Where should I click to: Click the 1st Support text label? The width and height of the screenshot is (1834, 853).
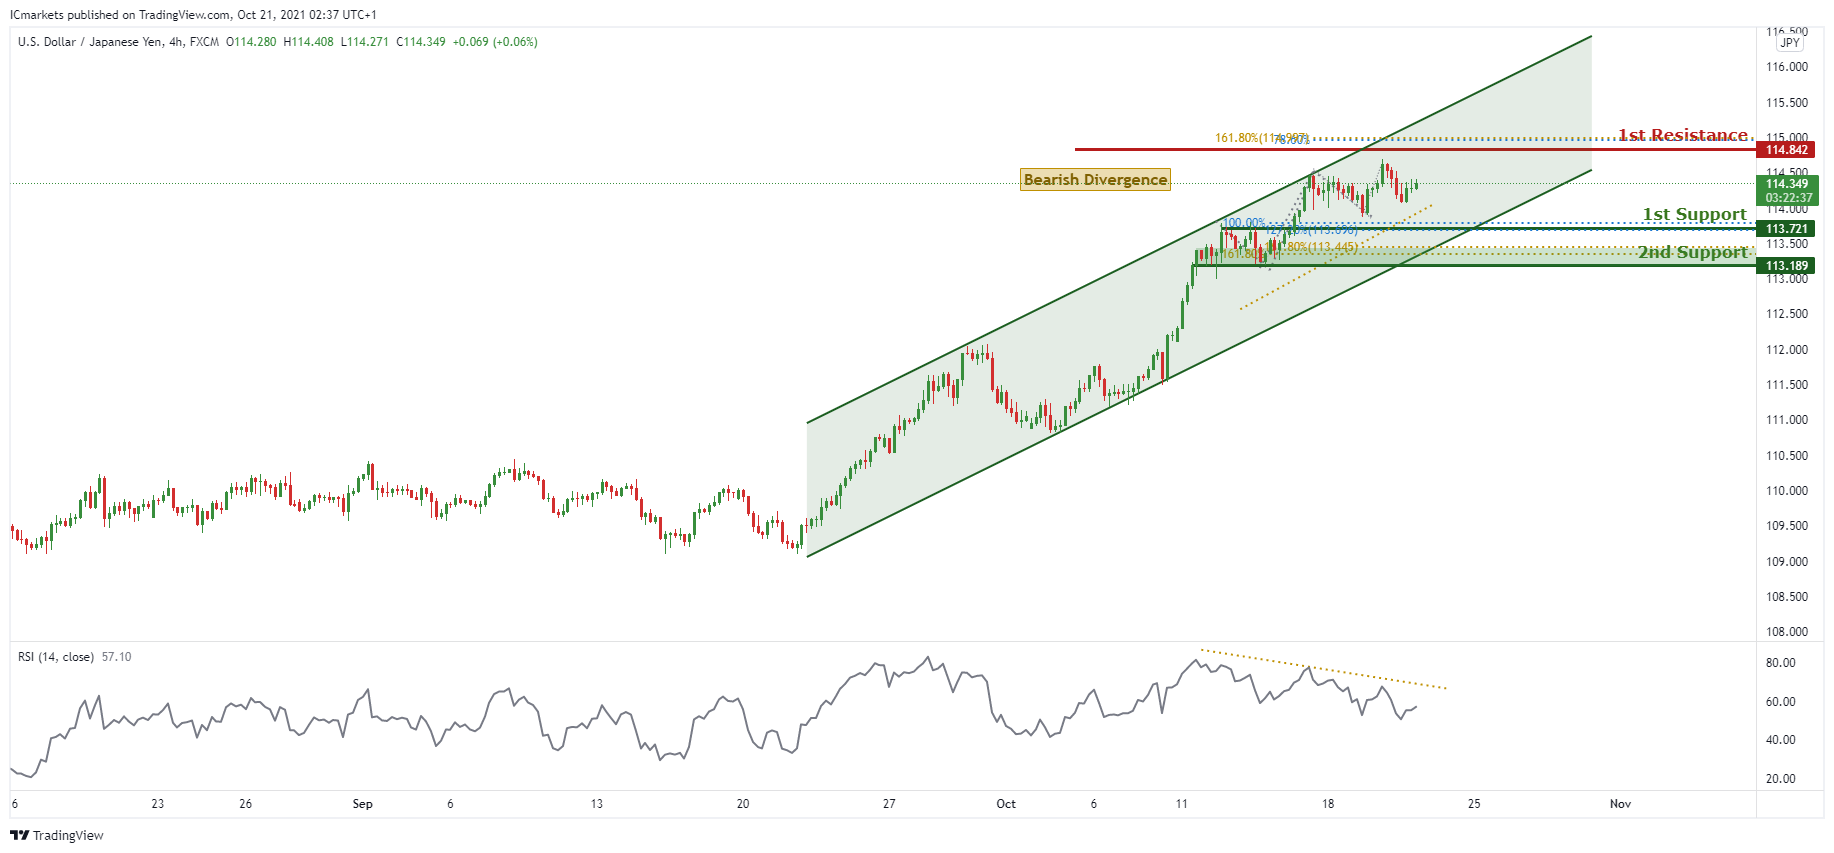1694,214
